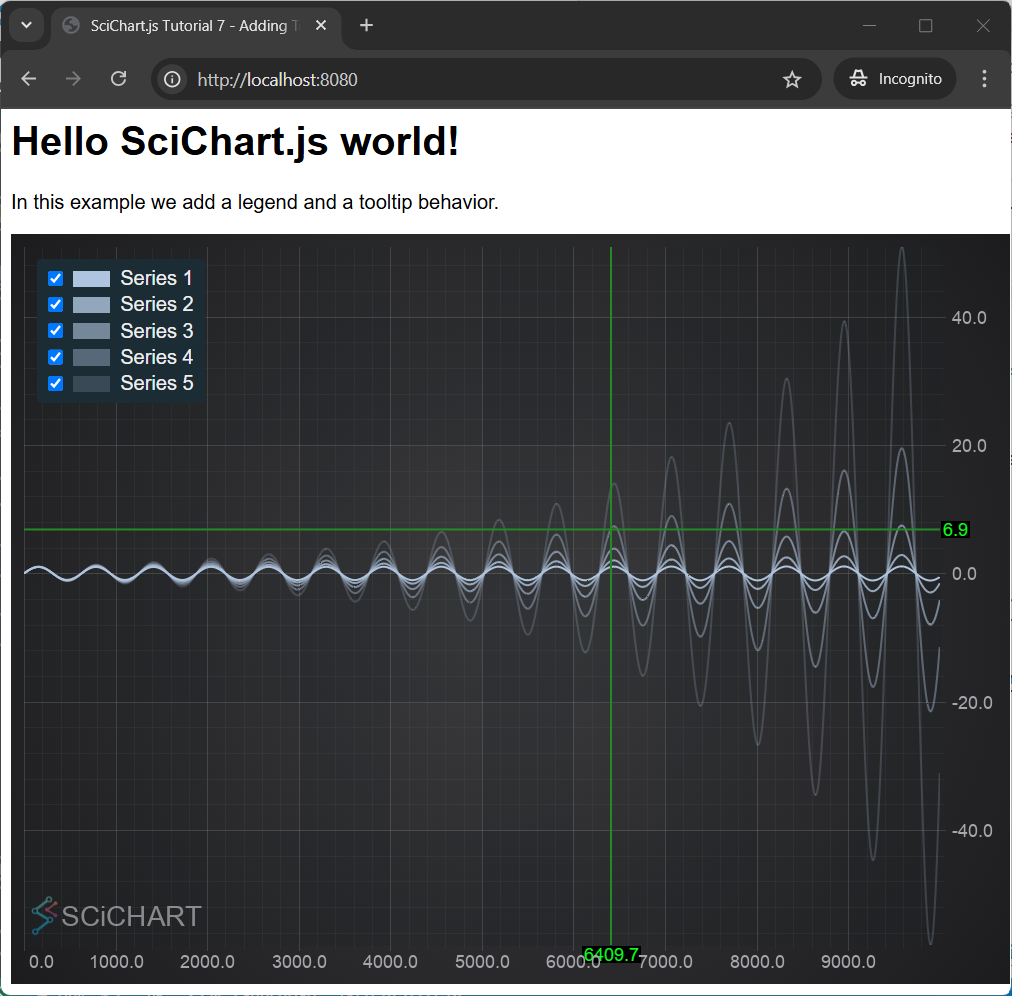Uncheck the Series 1 checkbox
Image resolution: width=1012 pixels, height=996 pixels.
click(x=56, y=278)
